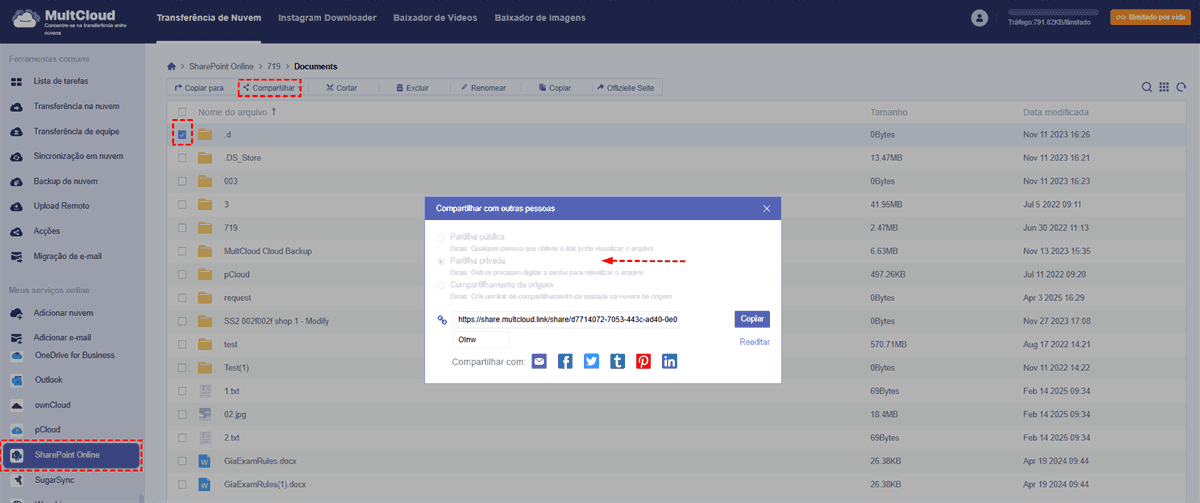Check the 1.txt file checkbox
Screen dimensions: 1200x503
[181, 391]
